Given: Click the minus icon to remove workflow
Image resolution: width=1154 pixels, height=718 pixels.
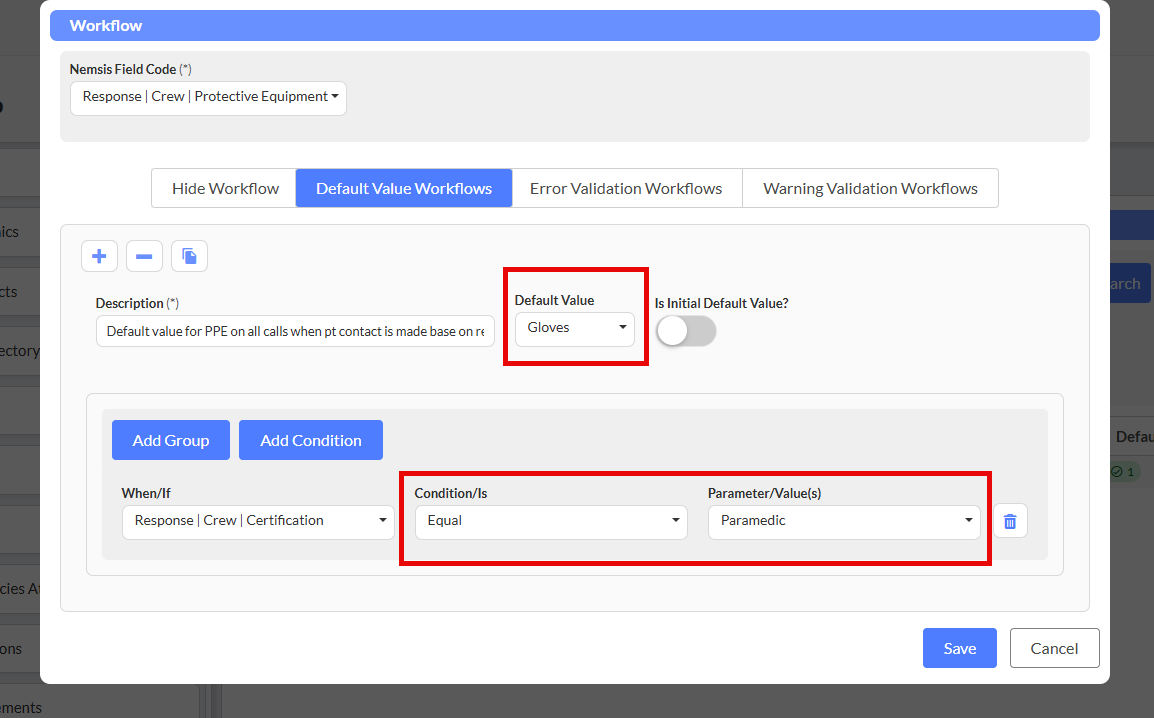Looking at the screenshot, I should click(x=144, y=257).
